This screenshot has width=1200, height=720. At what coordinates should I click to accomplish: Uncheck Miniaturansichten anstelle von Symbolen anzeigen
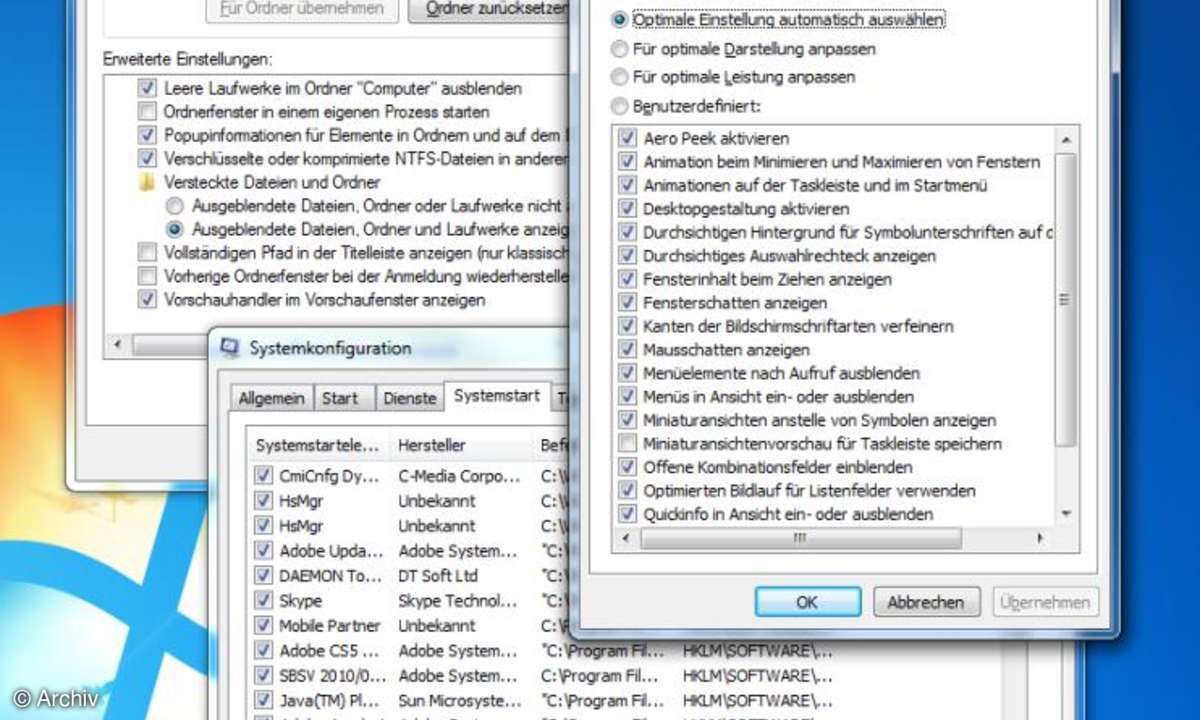(627, 420)
